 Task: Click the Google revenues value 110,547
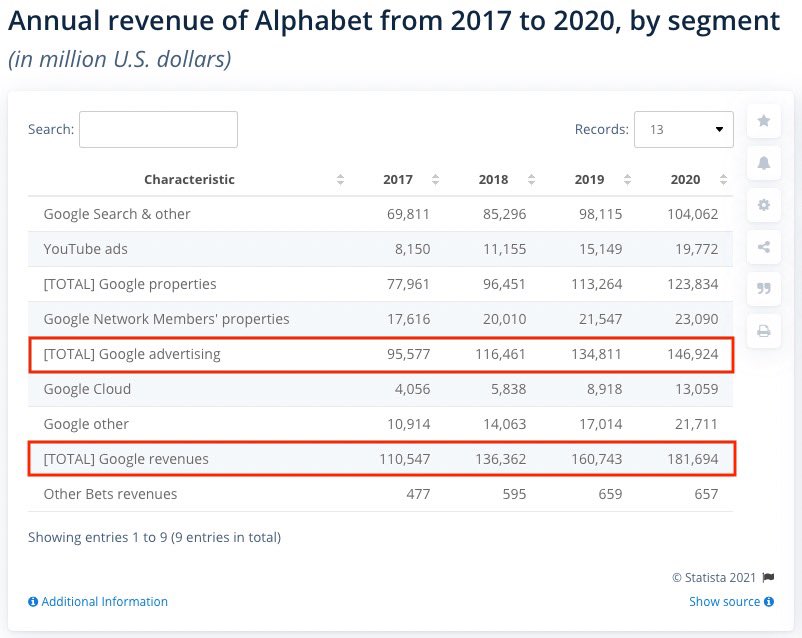pyautogui.click(x=405, y=459)
